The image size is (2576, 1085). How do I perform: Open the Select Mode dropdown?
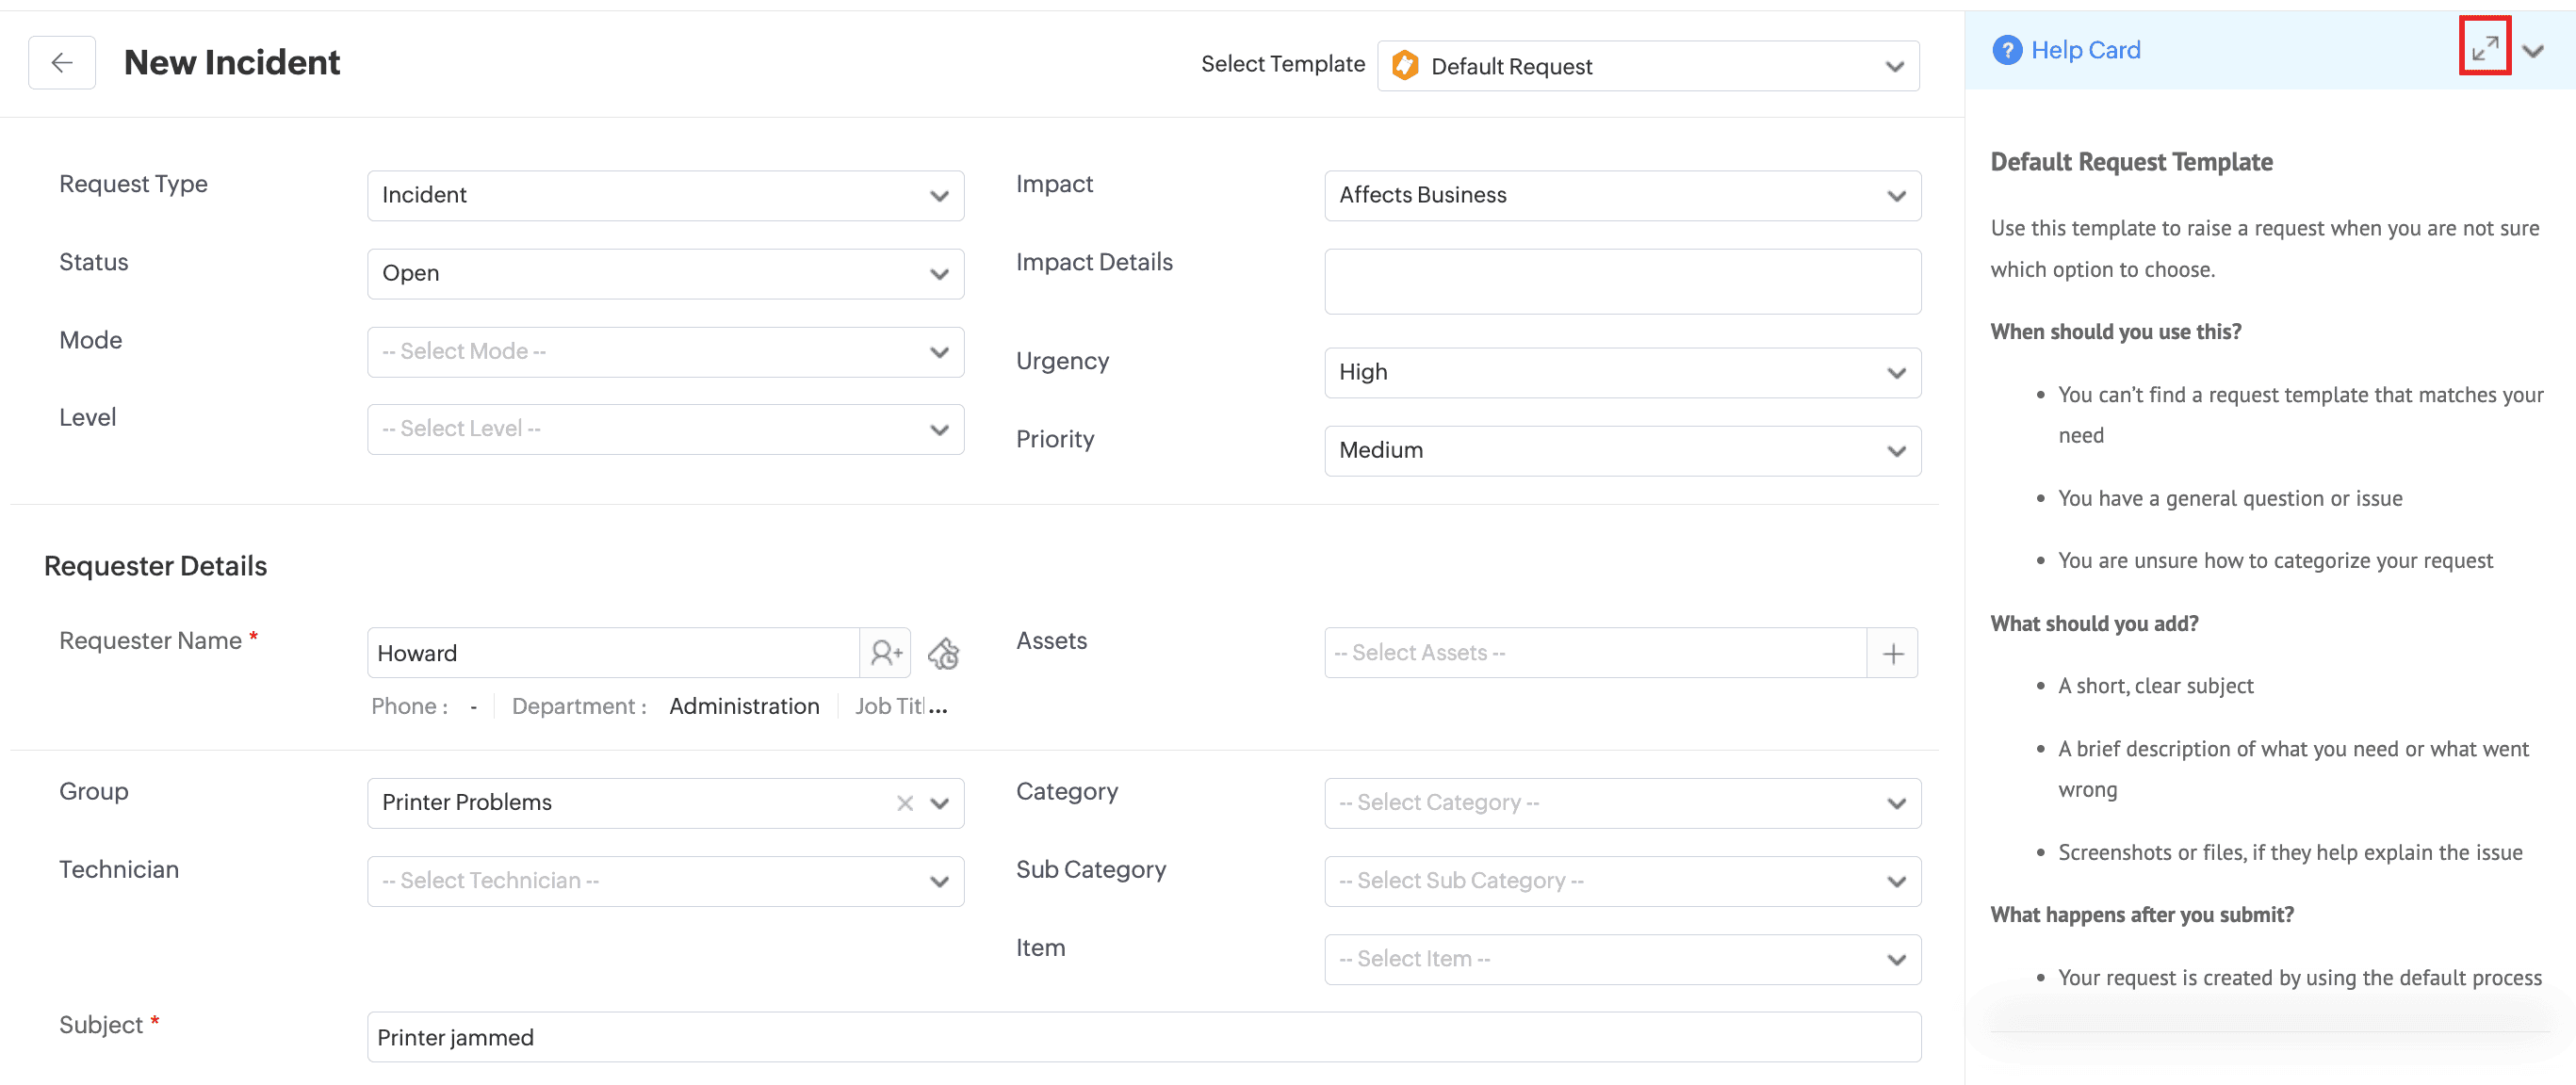[x=665, y=352]
